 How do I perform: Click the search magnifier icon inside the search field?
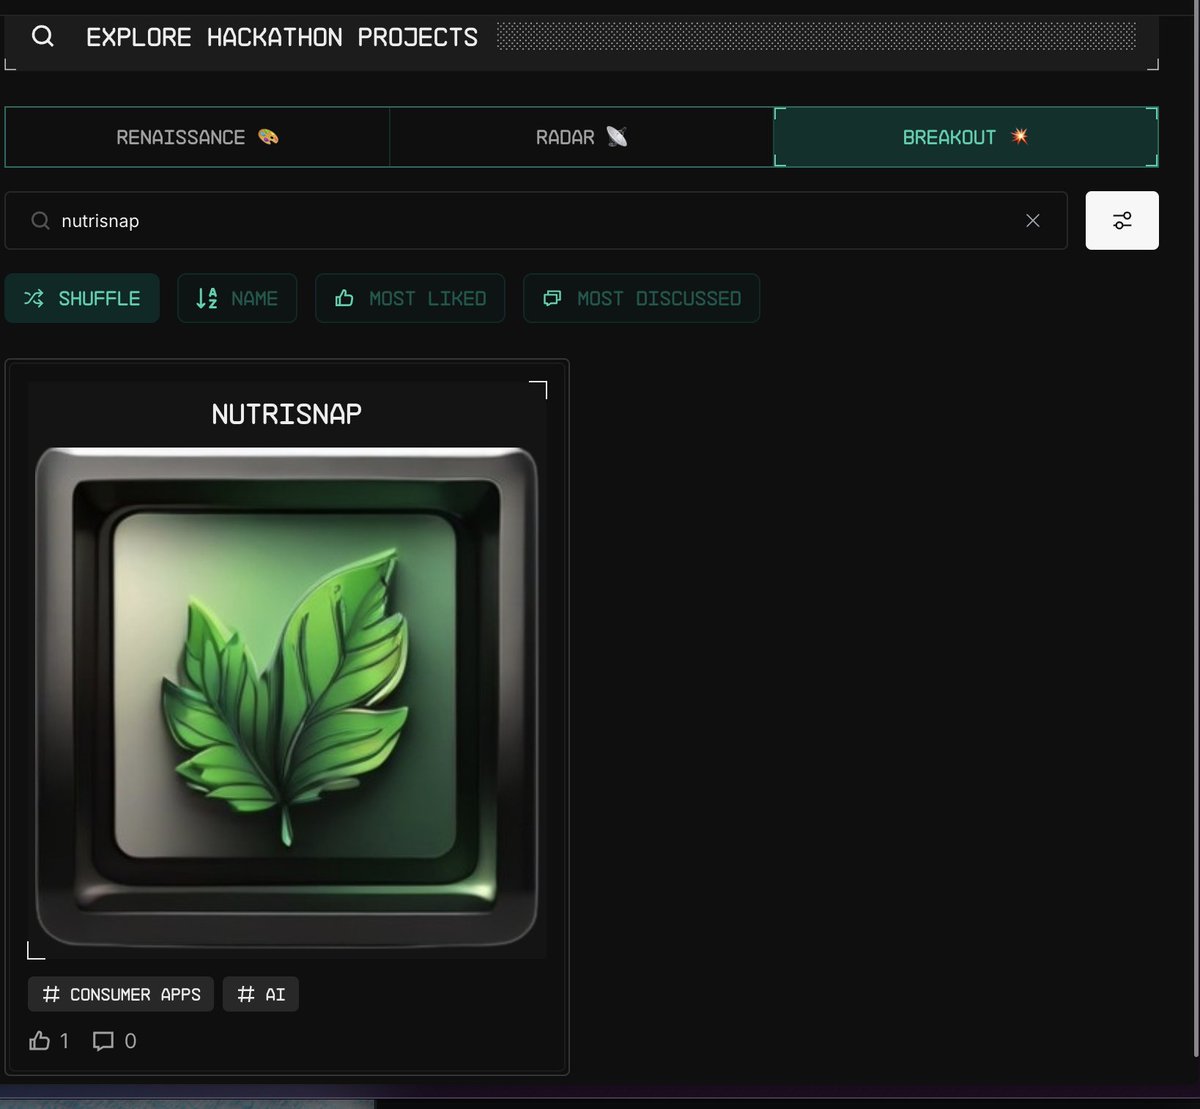[x=40, y=220]
